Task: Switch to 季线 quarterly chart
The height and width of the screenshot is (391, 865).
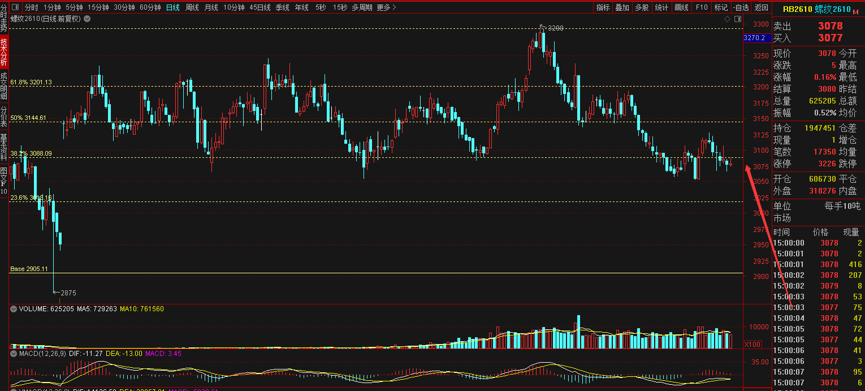Action: coord(282,8)
